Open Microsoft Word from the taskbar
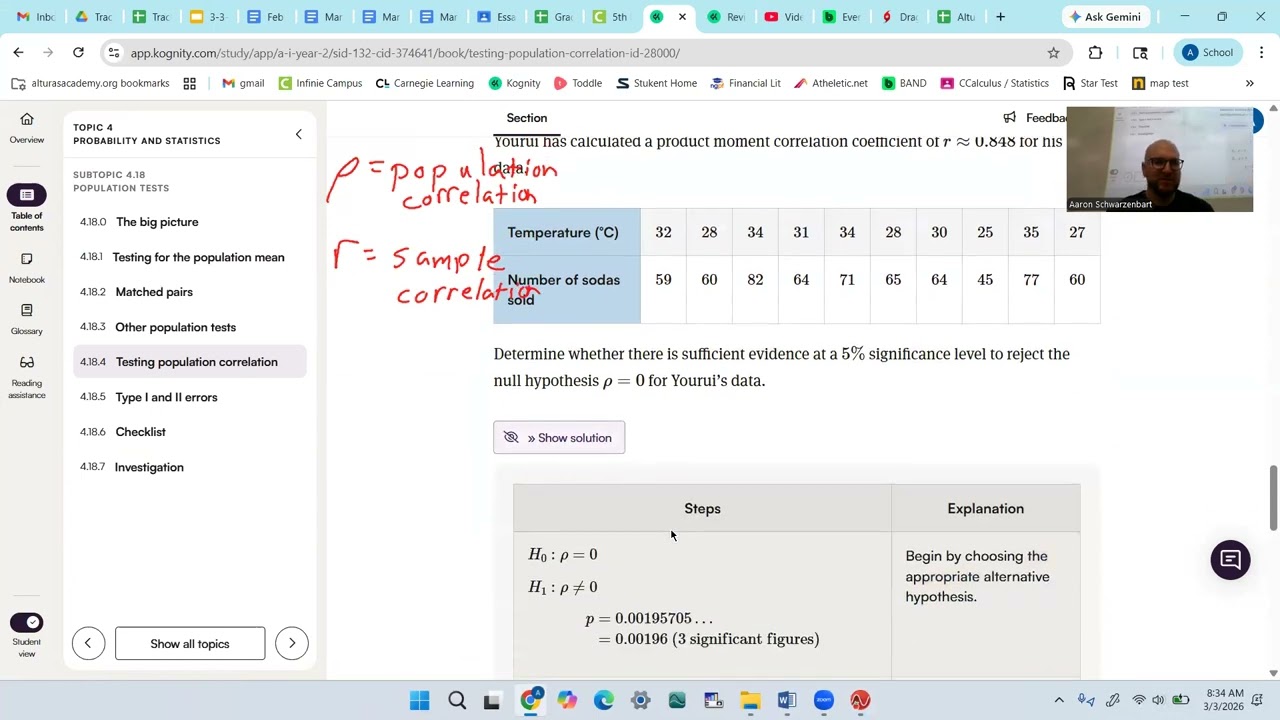The image size is (1280, 720). pos(787,701)
